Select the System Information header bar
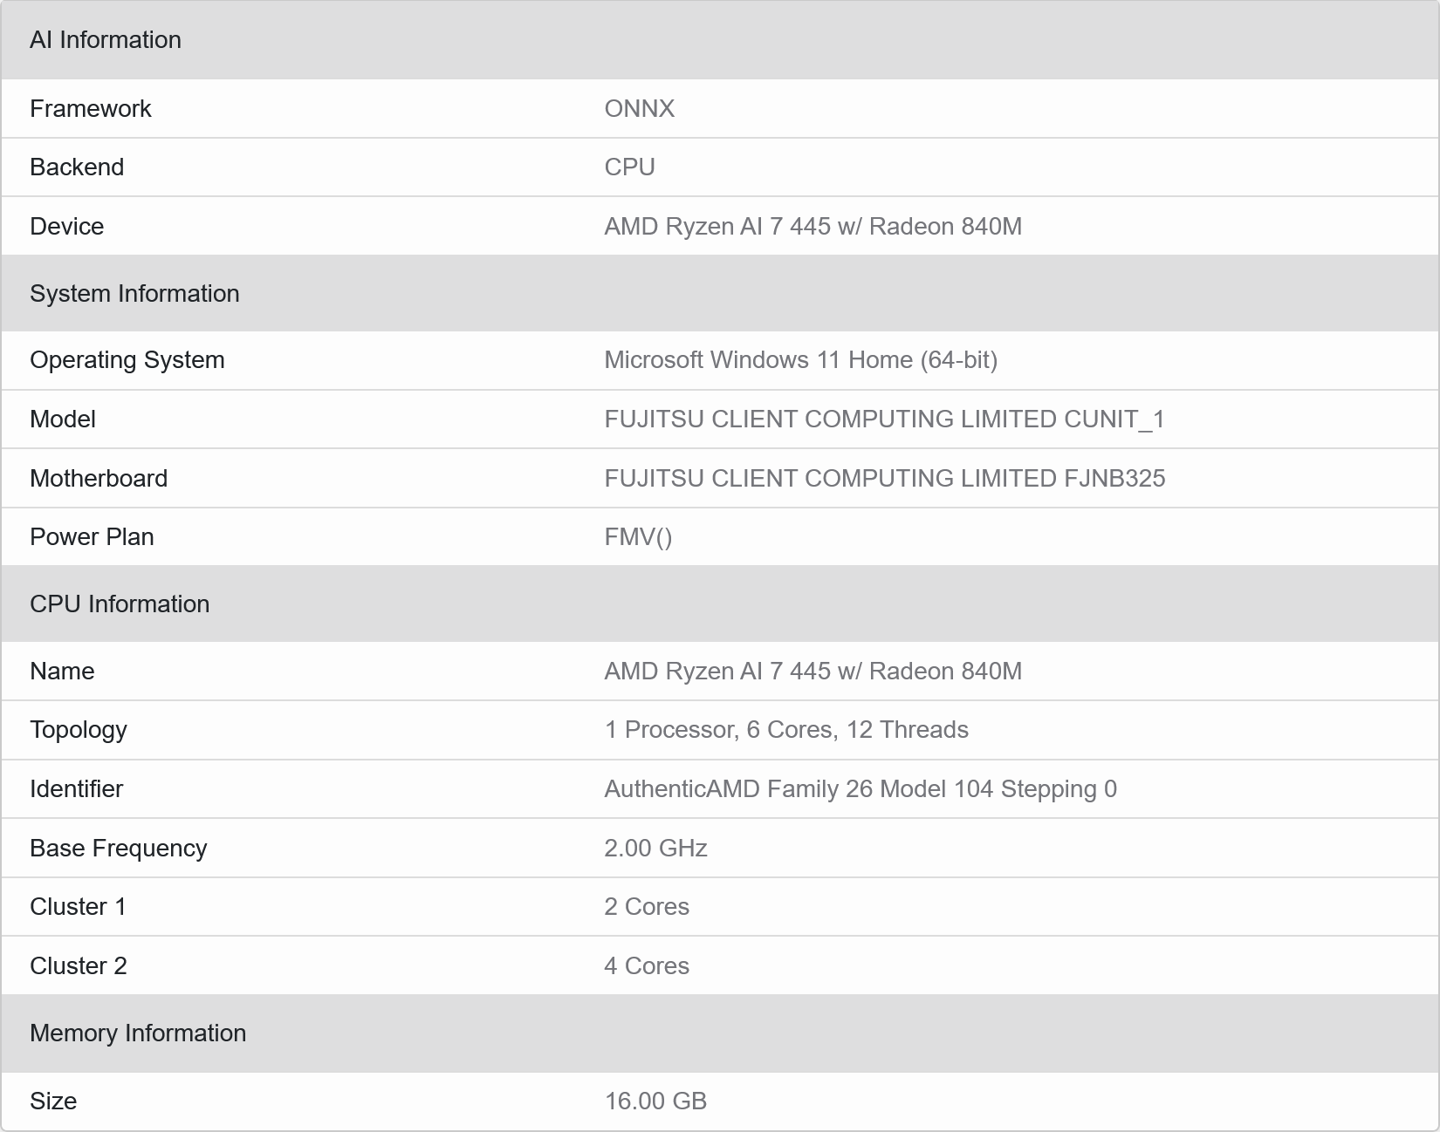This screenshot has width=1440, height=1132. pyautogui.click(x=134, y=293)
